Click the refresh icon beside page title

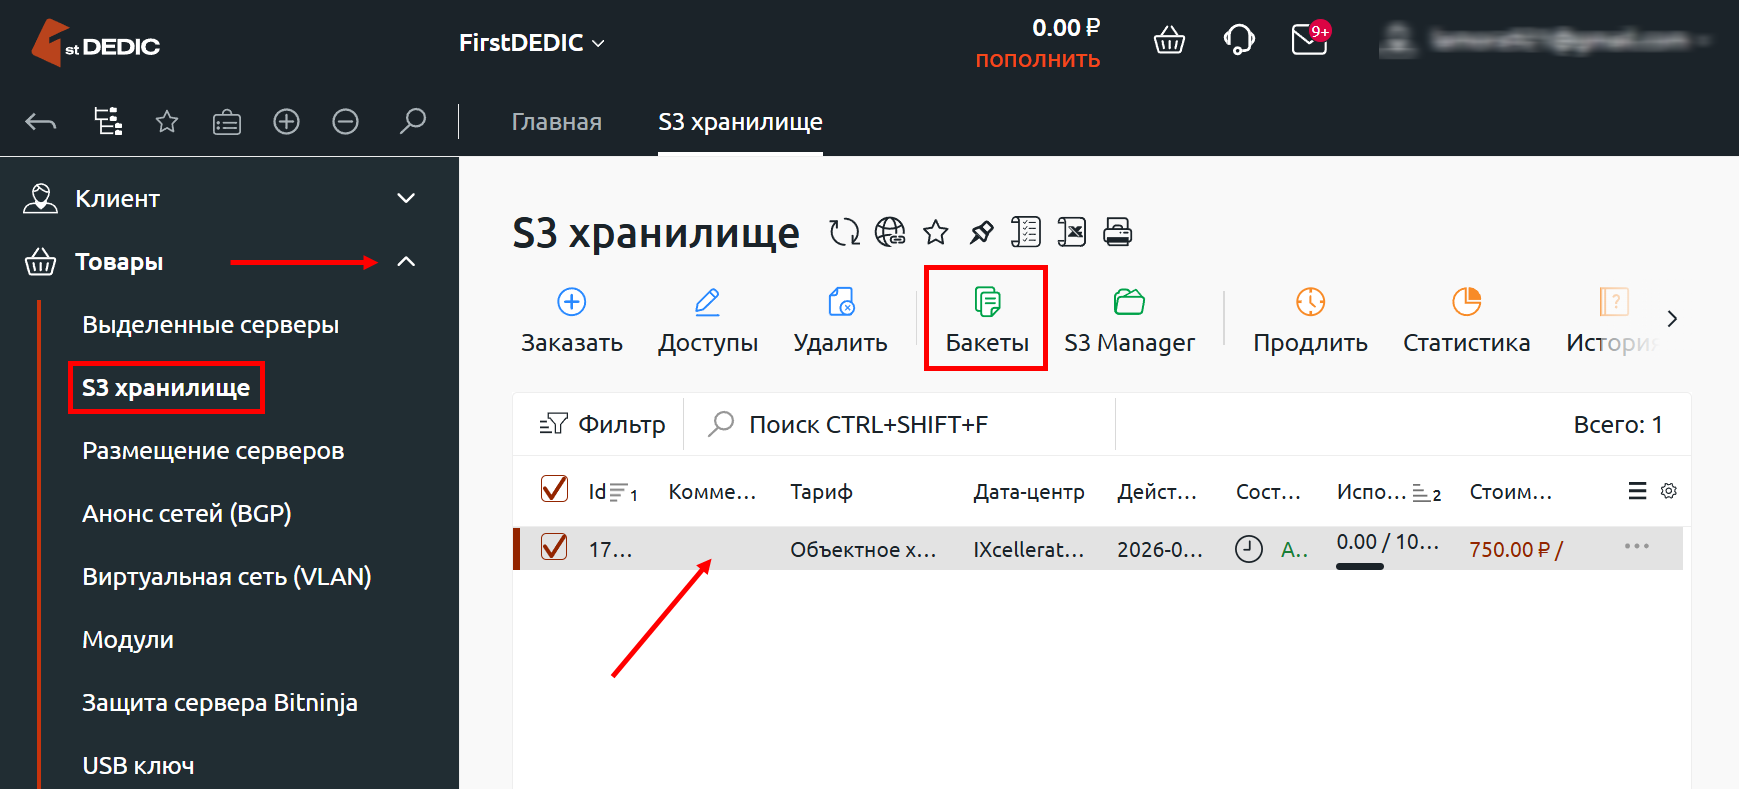point(844,232)
